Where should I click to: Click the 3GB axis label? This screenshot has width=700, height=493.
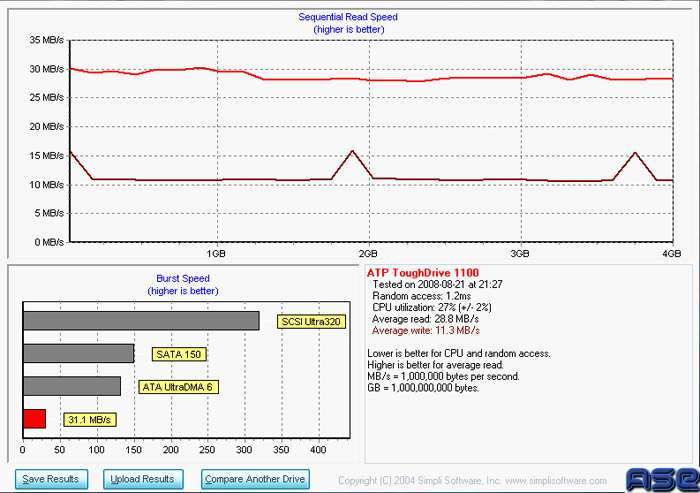point(520,254)
